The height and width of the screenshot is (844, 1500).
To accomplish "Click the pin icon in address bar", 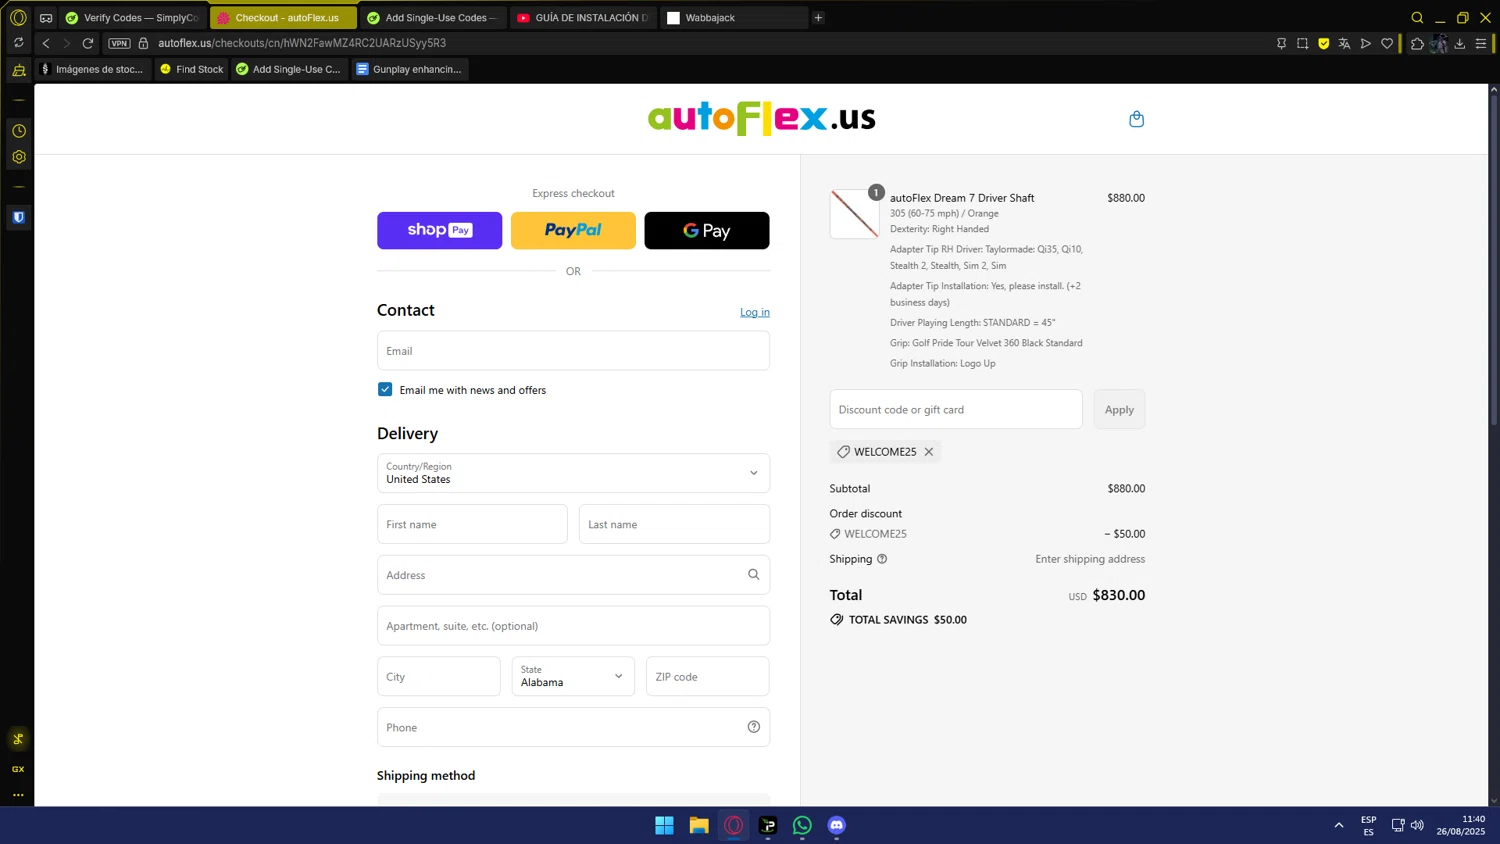I will point(1281,43).
